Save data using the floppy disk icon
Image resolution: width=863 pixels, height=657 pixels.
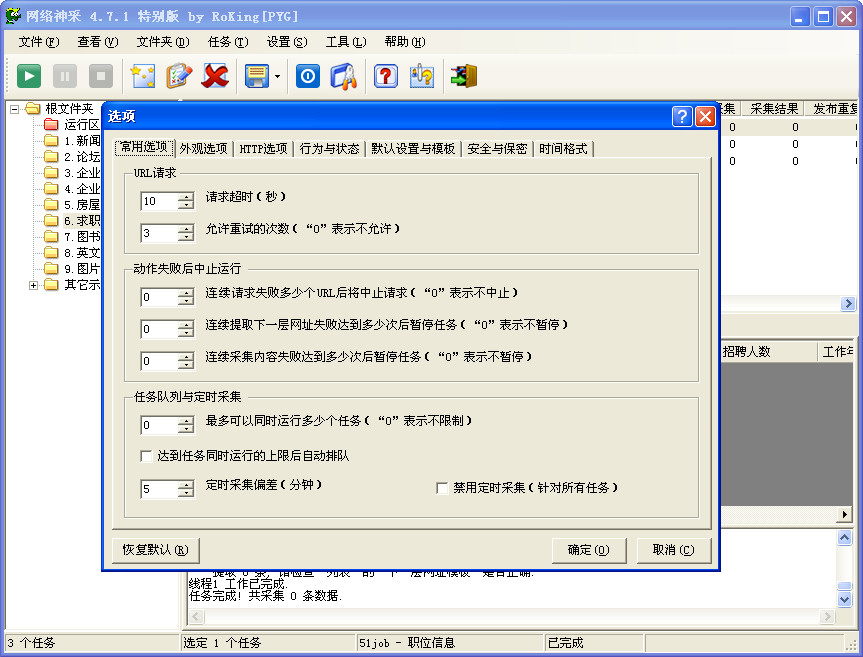pyautogui.click(x=256, y=76)
